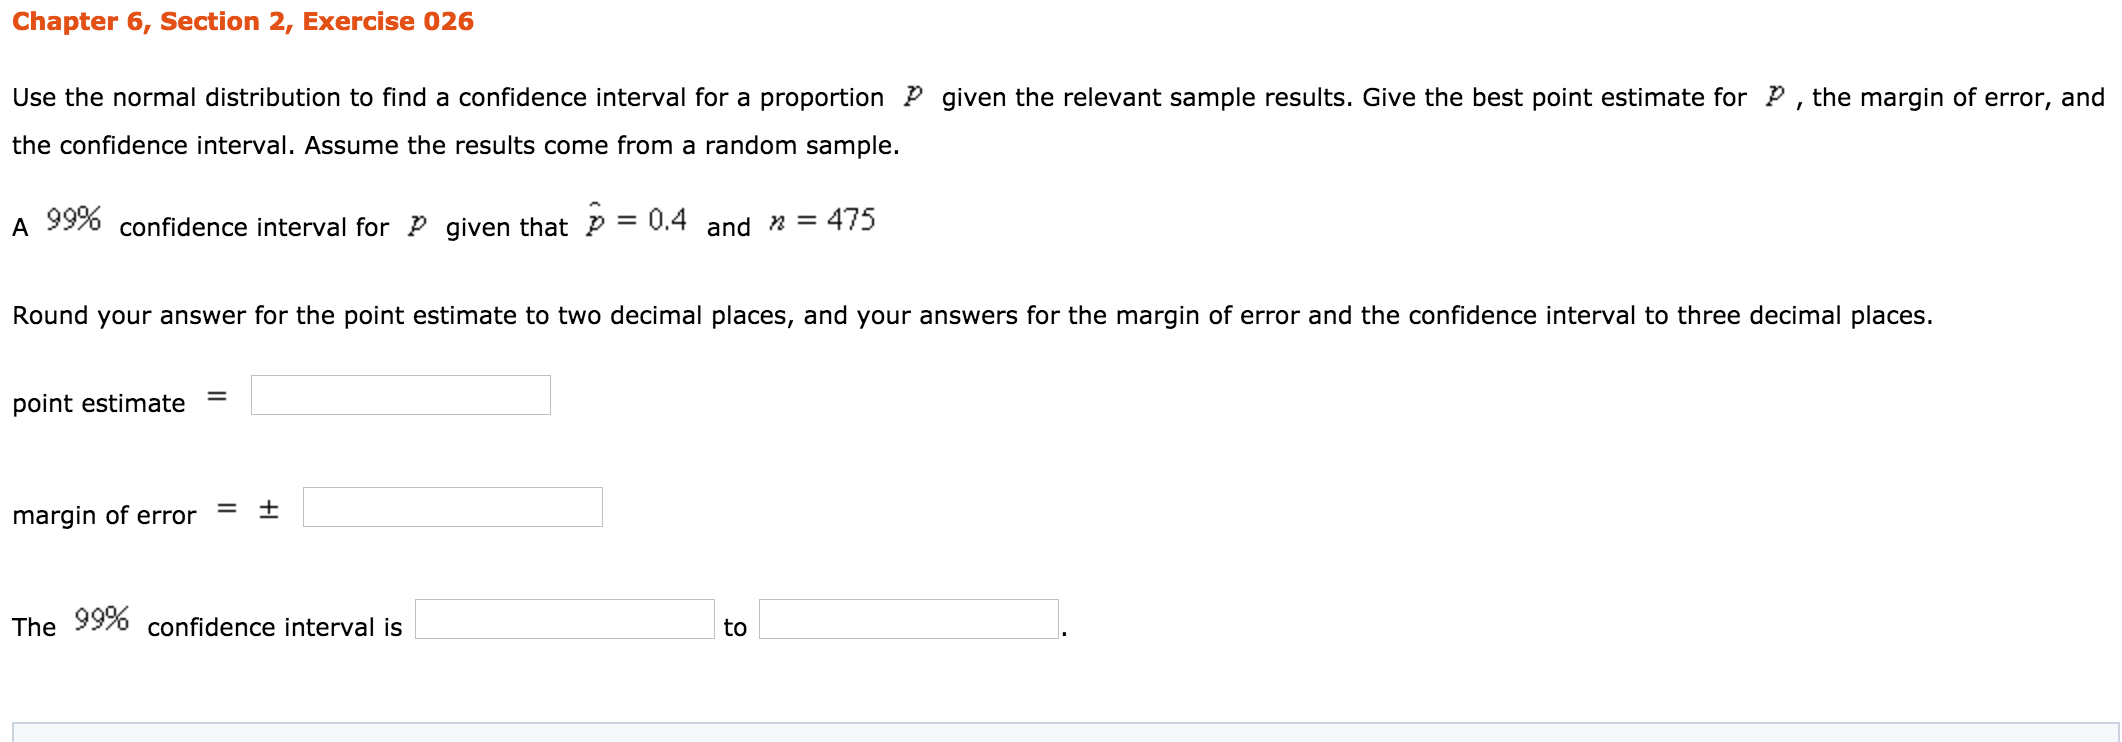2122x742 pixels.
Task: Click the rounding instructions sentence
Action: click(x=972, y=315)
